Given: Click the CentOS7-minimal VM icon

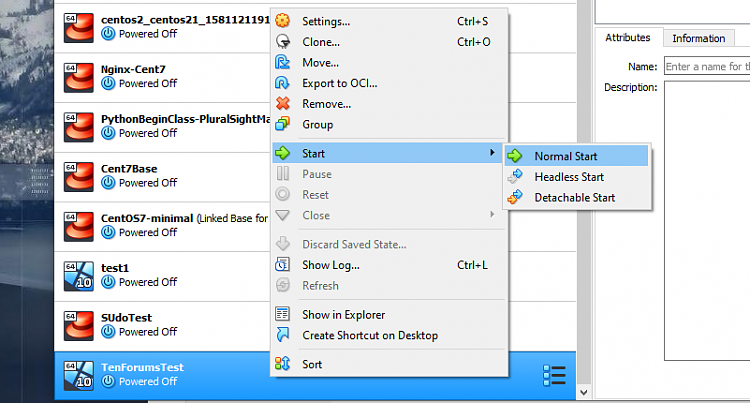Looking at the screenshot, I should click(x=79, y=227).
